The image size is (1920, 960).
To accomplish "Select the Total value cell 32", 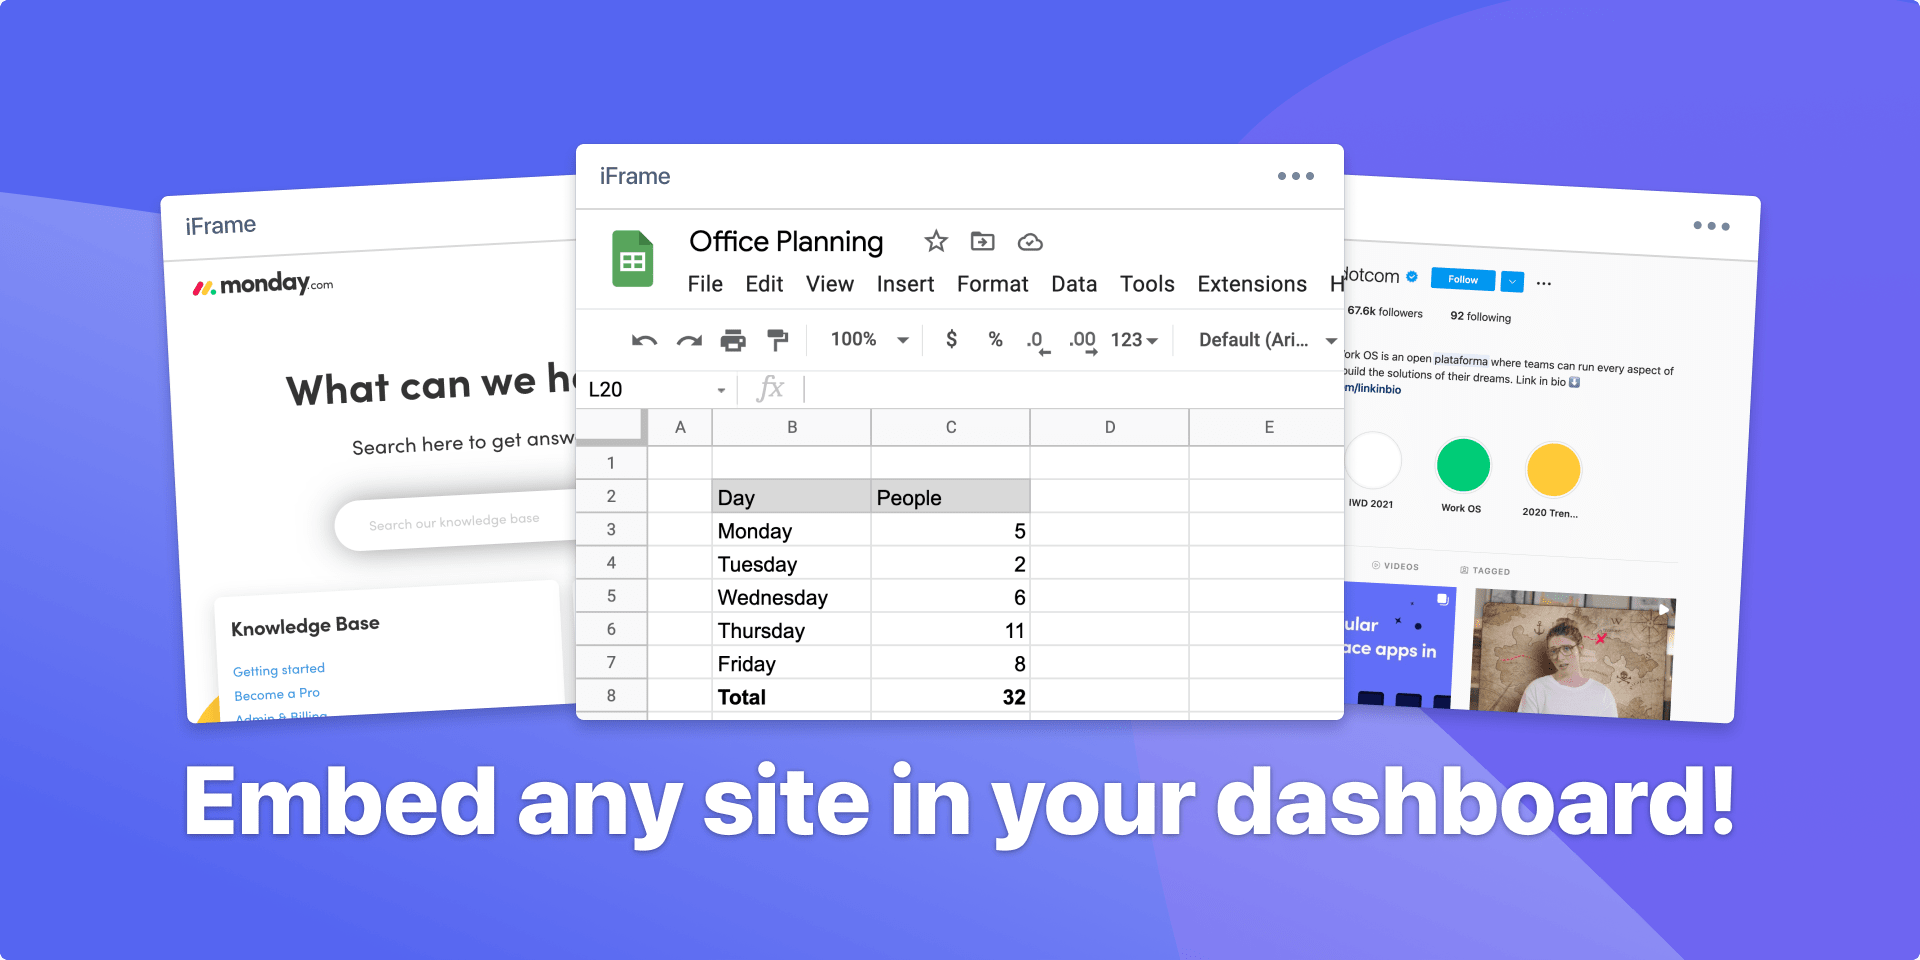I will pos(950,697).
